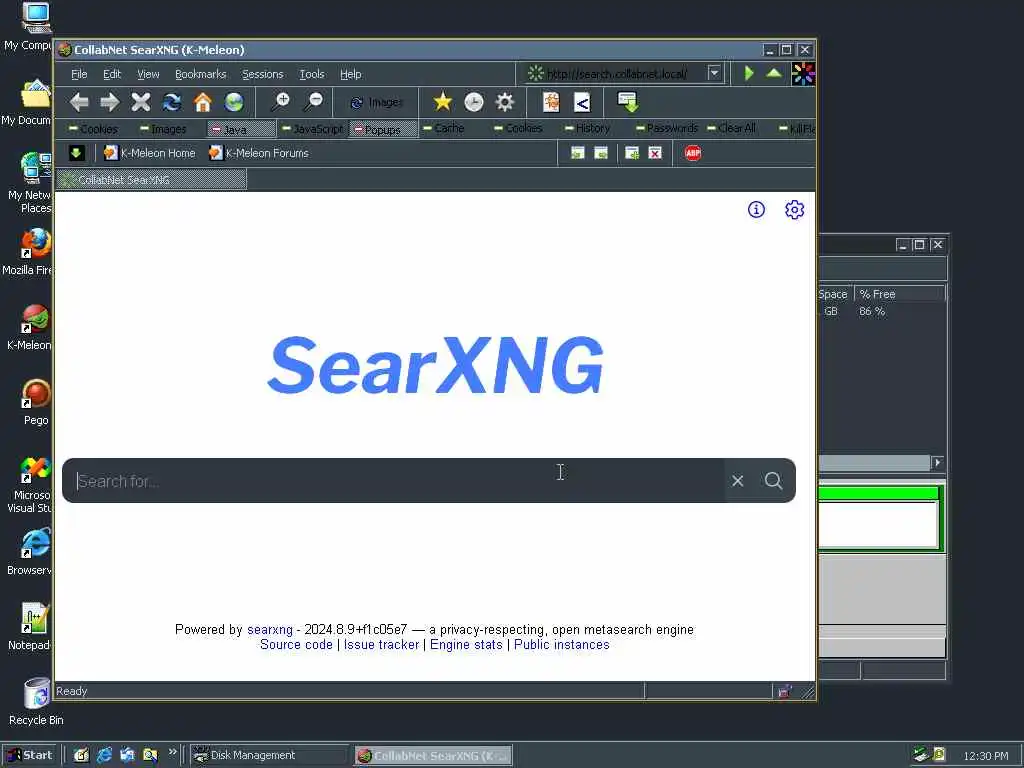Image resolution: width=1024 pixels, height=768 pixels.
Task: Toggle Java in the privacy bar
Action: [x=241, y=129]
